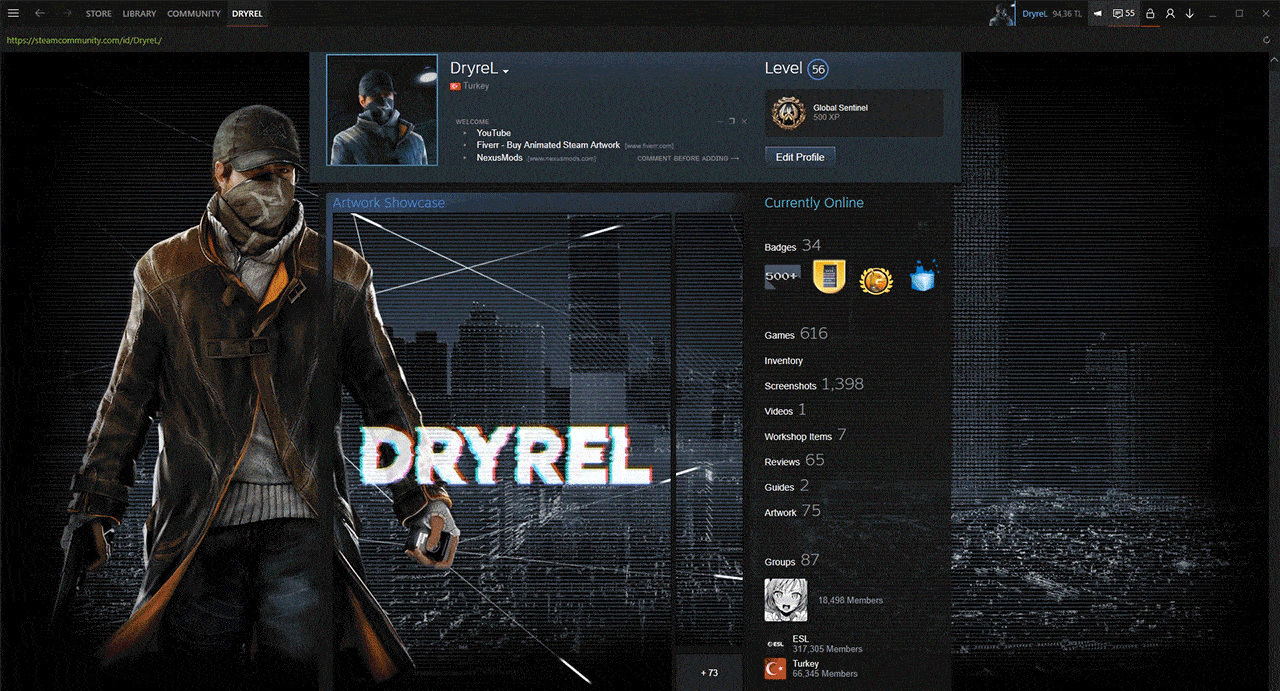
Task: Click the anime group avatar with 18,498 members
Action: [786, 600]
